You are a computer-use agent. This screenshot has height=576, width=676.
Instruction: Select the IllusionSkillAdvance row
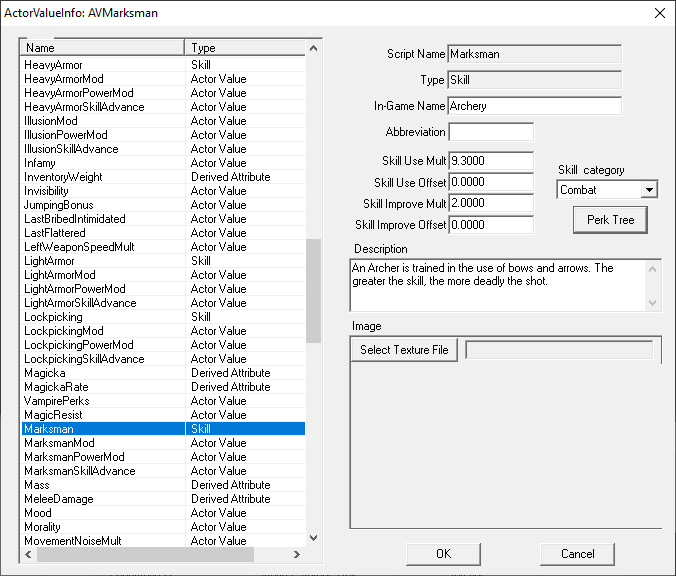coord(163,149)
